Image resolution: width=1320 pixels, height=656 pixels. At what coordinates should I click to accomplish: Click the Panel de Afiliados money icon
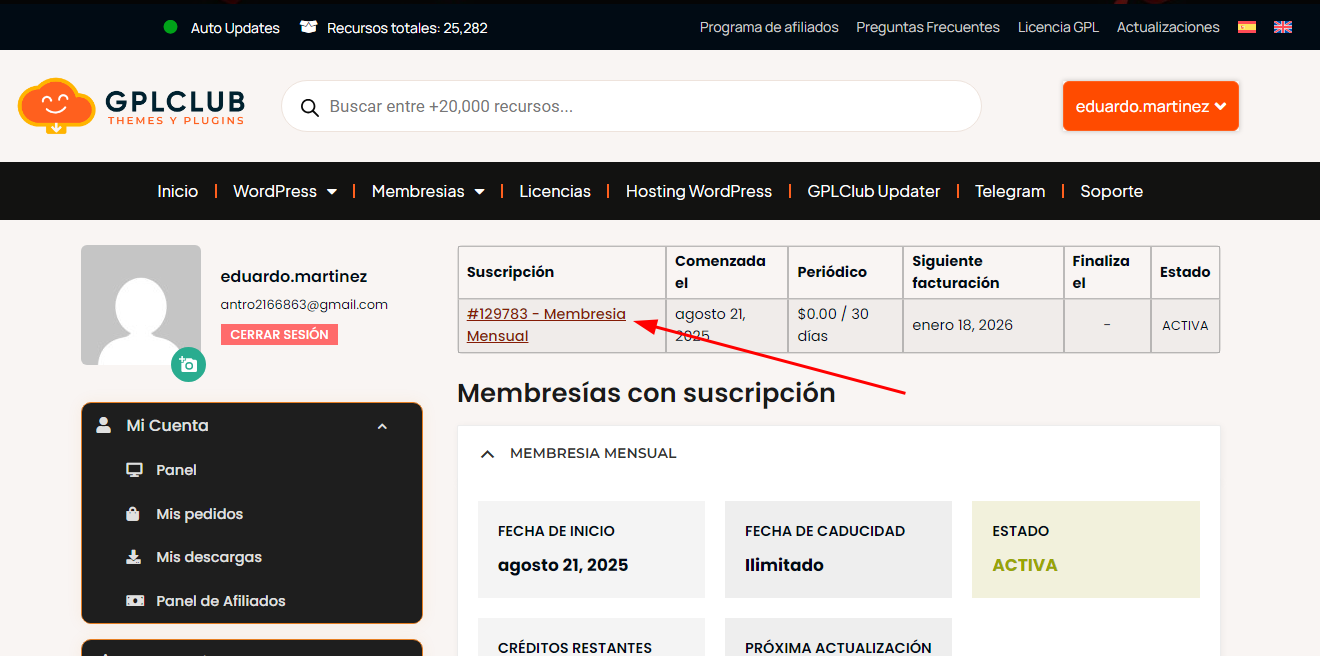[134, 601]
